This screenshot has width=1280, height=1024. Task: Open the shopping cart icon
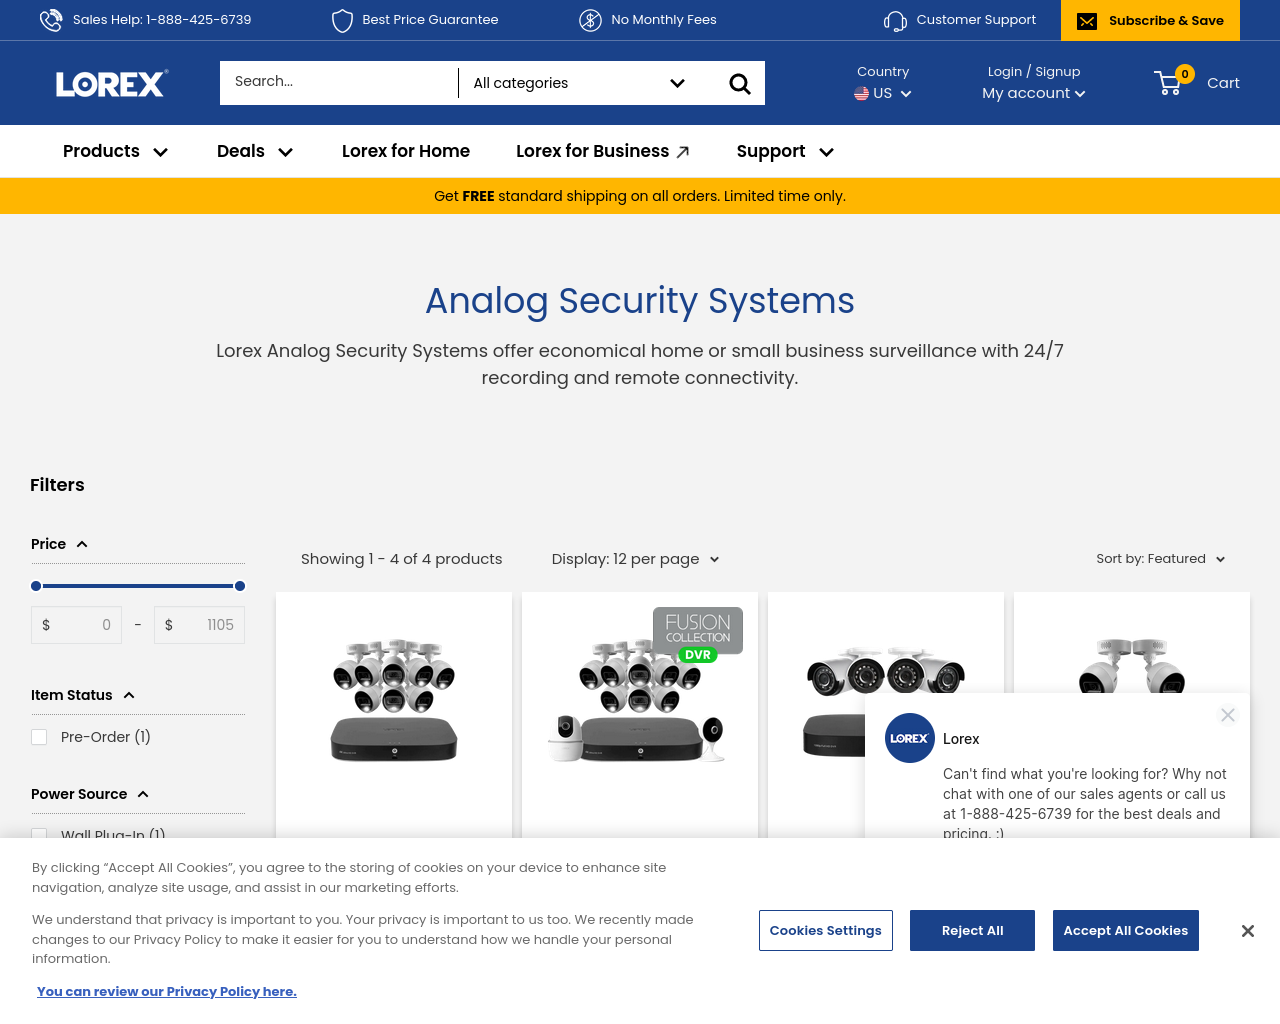click(x=1168, y=83)
